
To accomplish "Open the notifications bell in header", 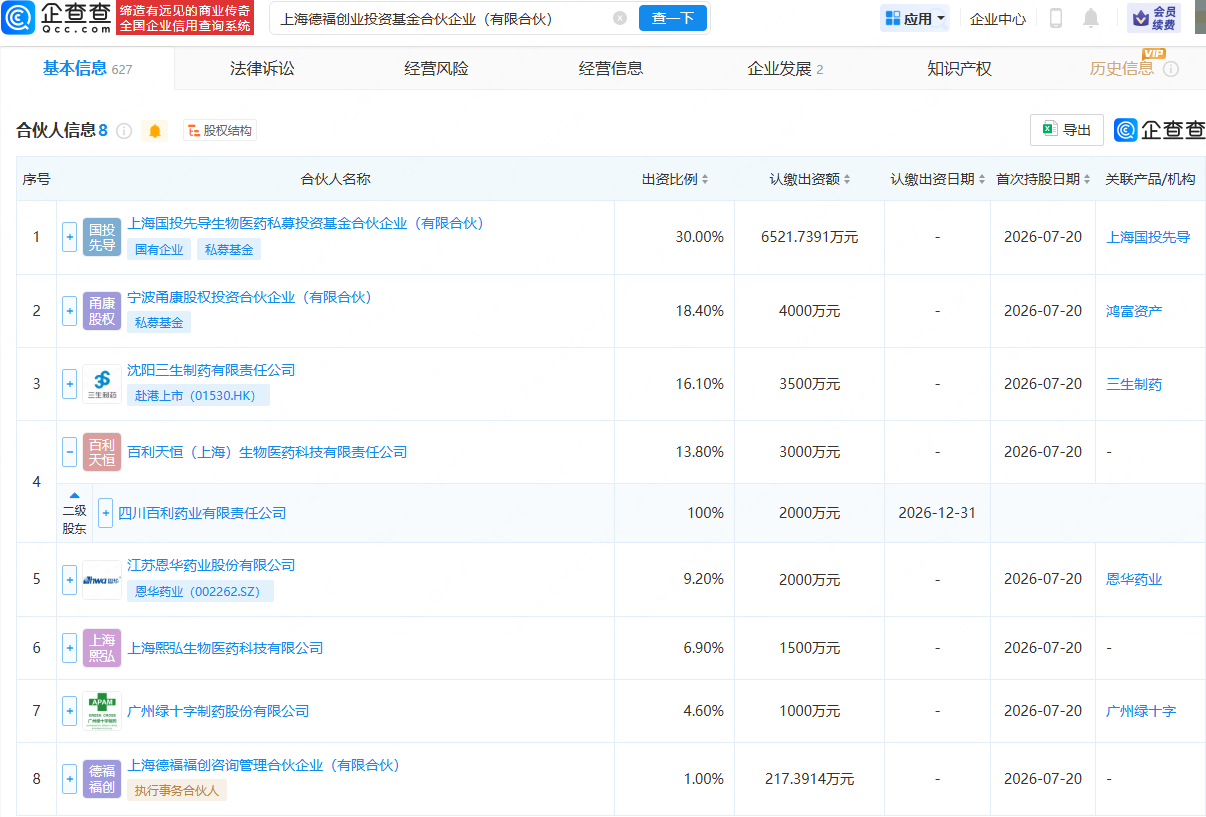I will 1091,18.
